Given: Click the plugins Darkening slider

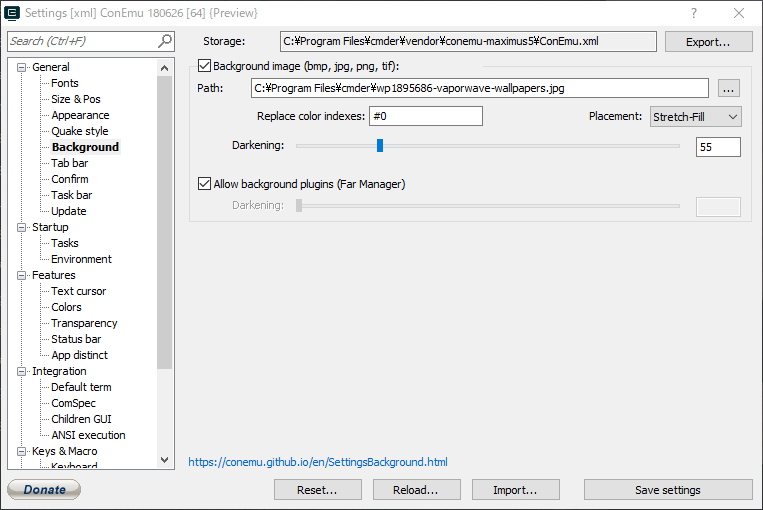Looking at the screenshot, I should click(x=488, y=206).
